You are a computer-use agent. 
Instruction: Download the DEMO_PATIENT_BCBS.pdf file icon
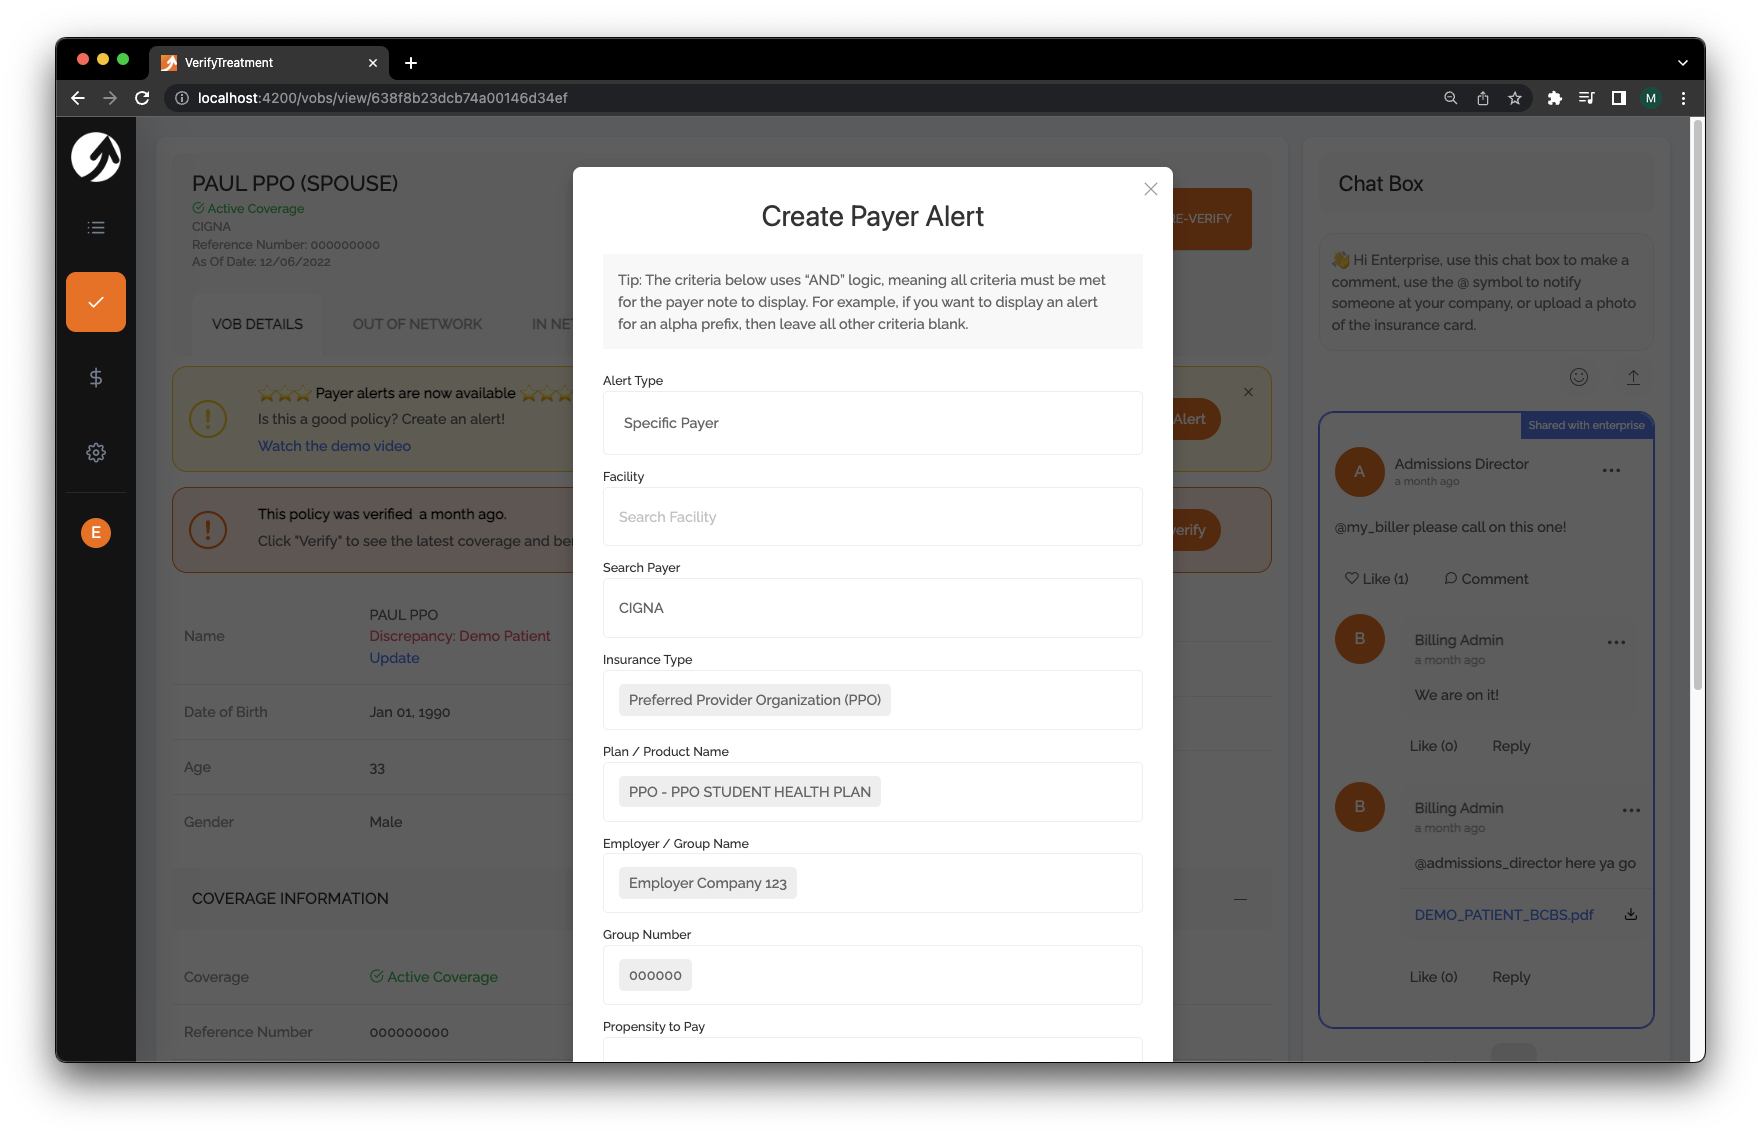[x=1631, y=914]
